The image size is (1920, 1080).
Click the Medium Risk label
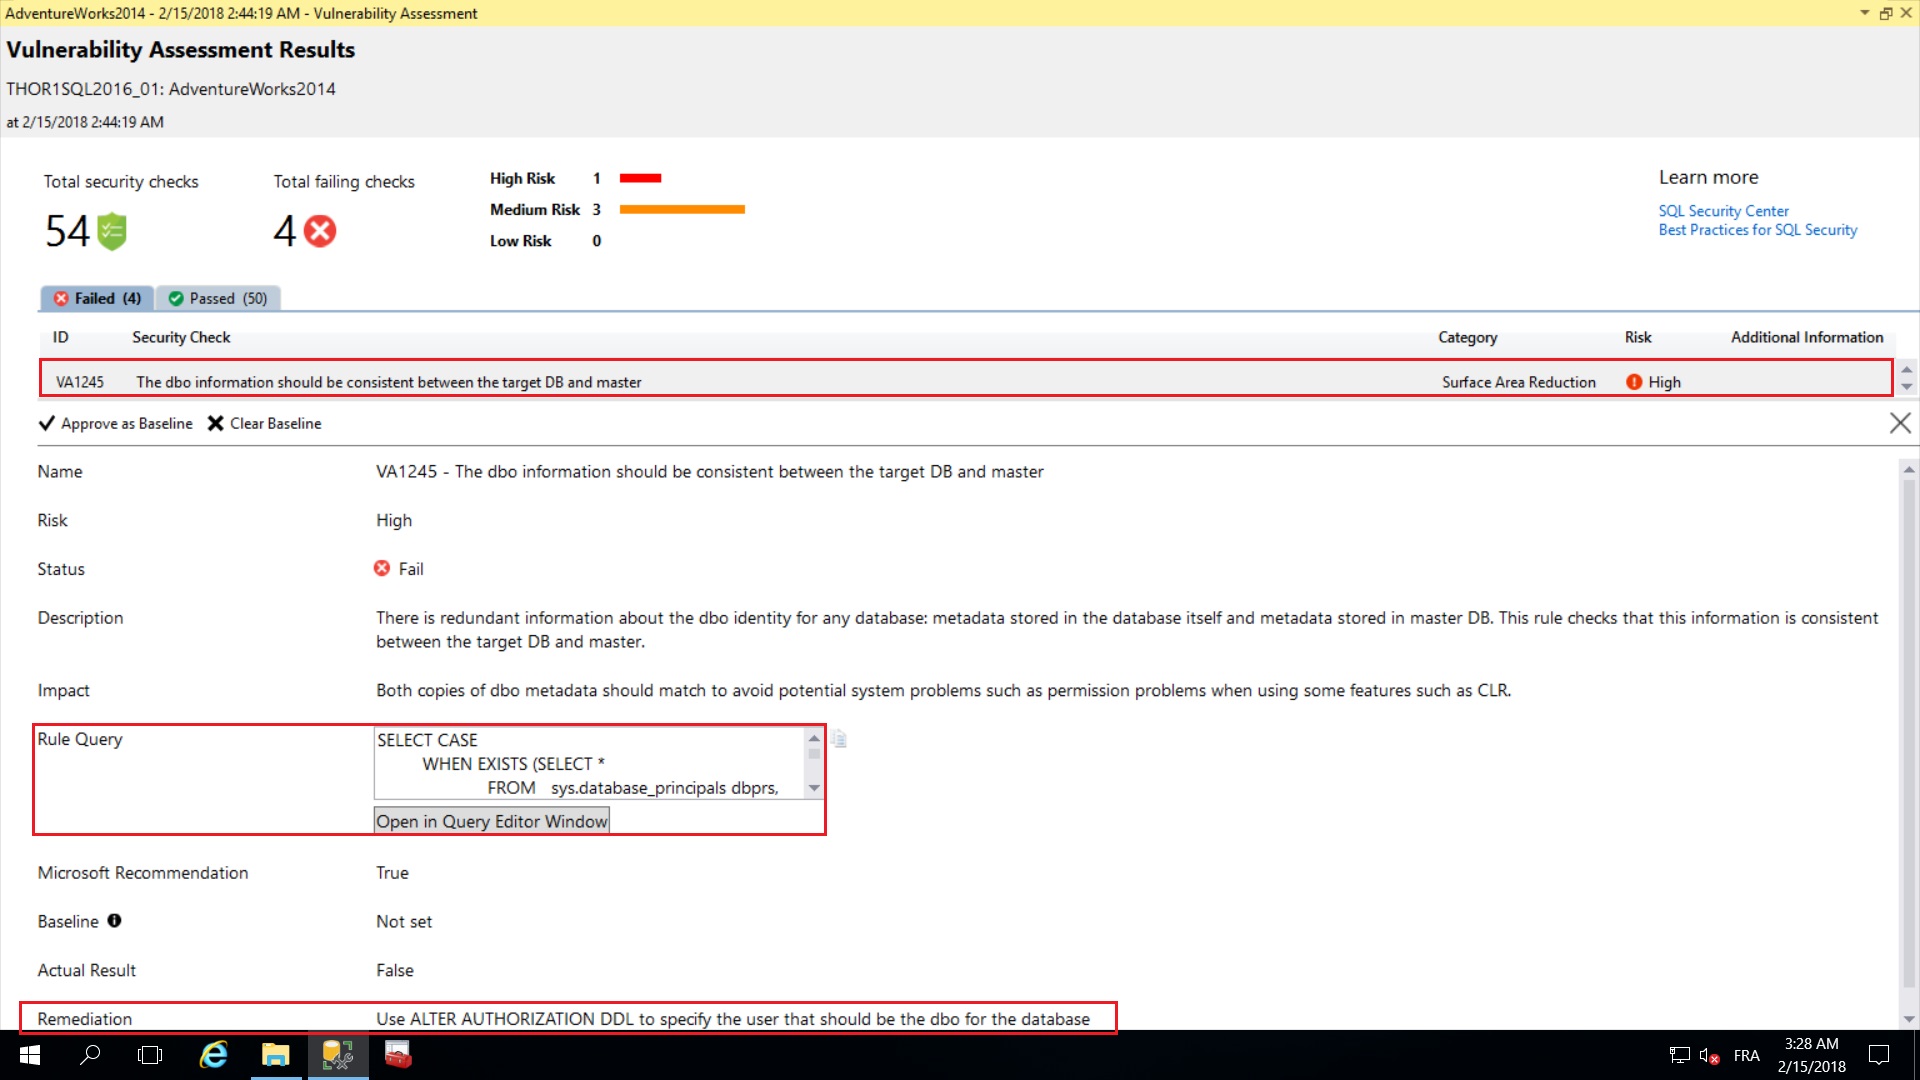(x=534, y=209)
